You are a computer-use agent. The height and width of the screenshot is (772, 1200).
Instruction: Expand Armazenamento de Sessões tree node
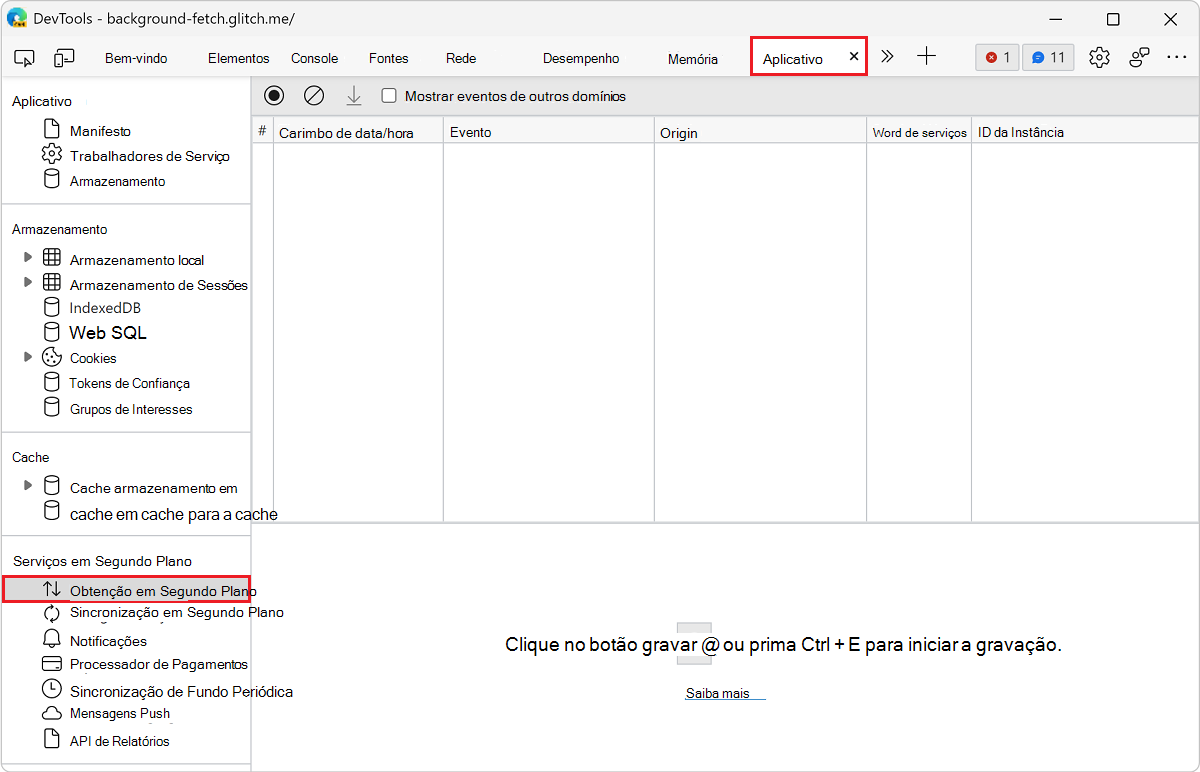point(28,283)
